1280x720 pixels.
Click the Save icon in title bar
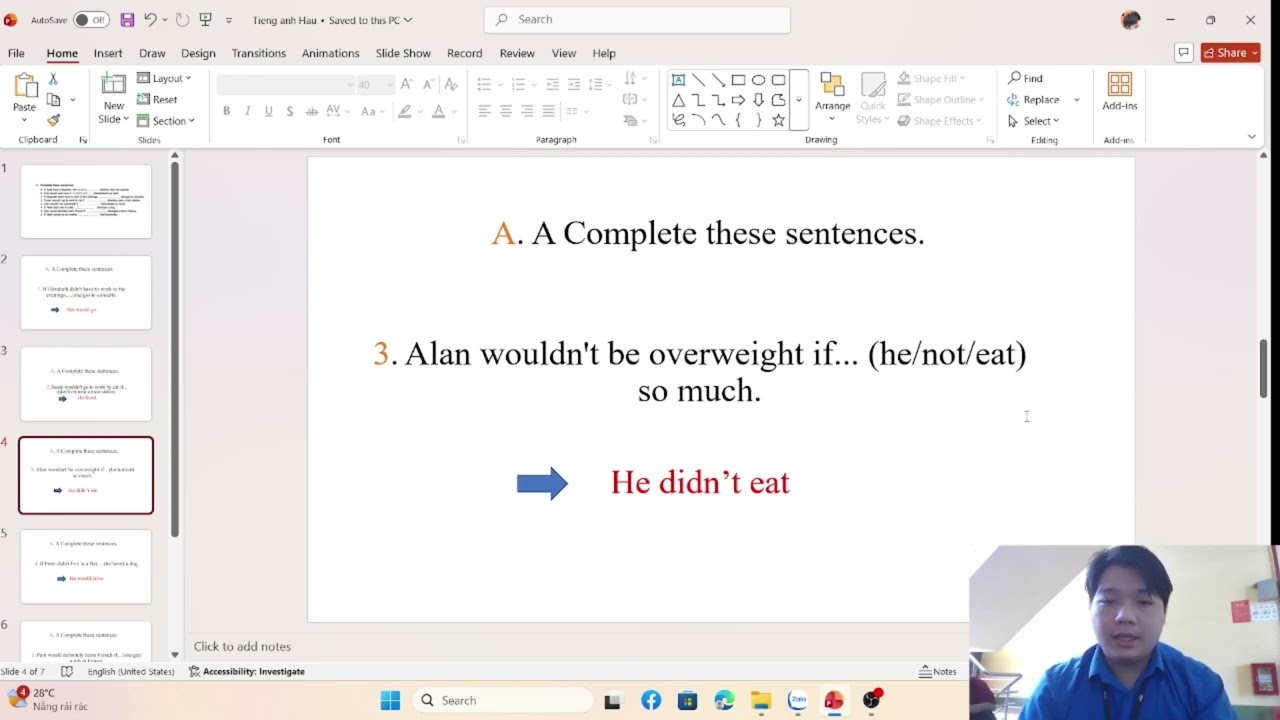[127, 20]
